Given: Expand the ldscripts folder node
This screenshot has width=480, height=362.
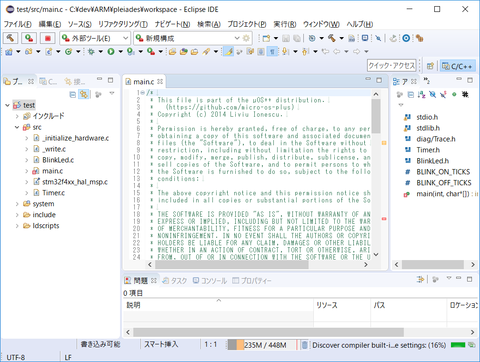Looking at the screenshot, I should [17, 226].
